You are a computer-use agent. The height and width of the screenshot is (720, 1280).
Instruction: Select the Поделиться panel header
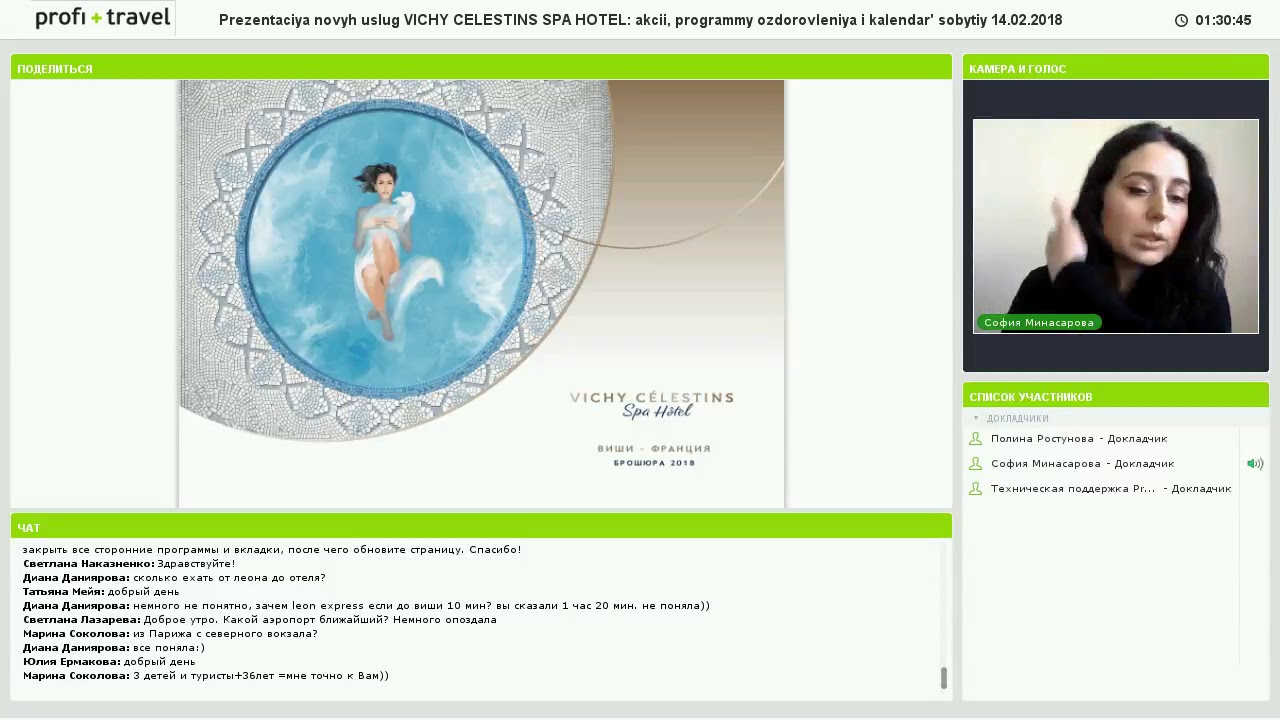481,68
